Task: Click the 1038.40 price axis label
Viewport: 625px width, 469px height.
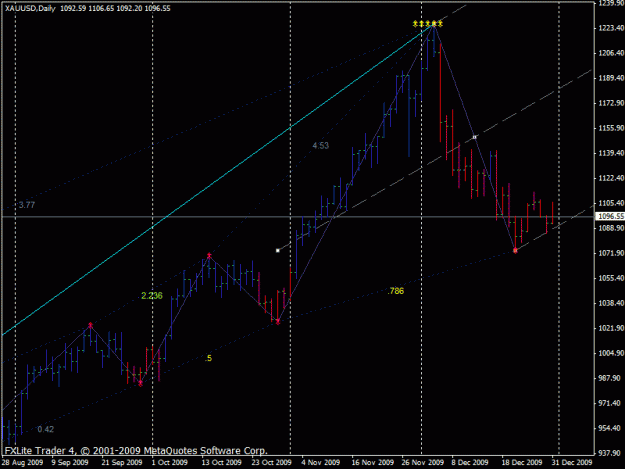Action: [x=611, y=303]
